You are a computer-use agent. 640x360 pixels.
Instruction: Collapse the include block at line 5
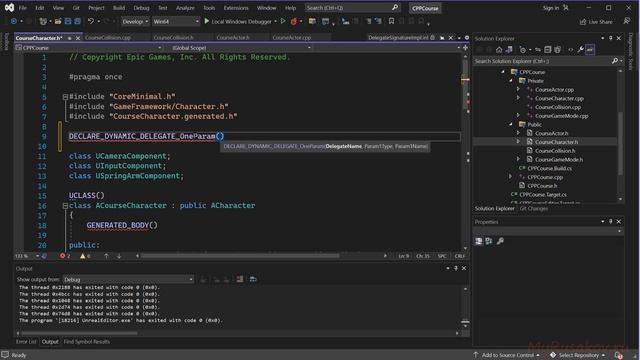(x=65, y=97)
